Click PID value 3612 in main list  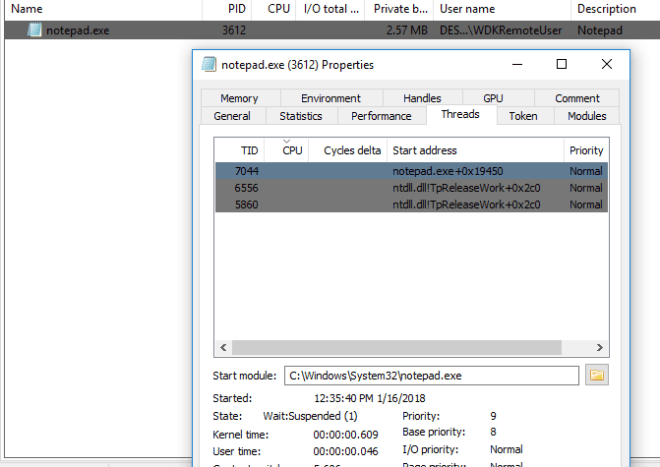click(234, 30)
